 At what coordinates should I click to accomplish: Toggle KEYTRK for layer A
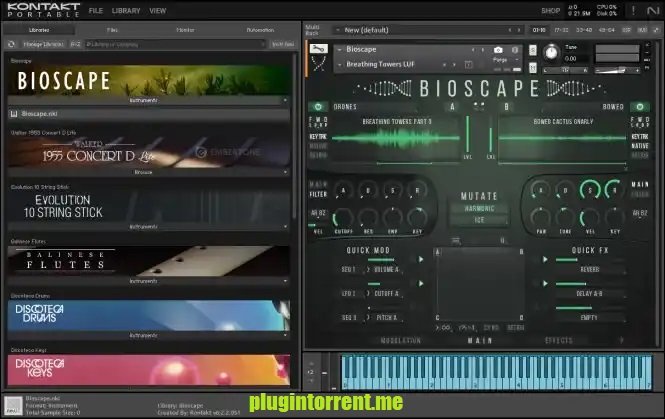[318, 137]
